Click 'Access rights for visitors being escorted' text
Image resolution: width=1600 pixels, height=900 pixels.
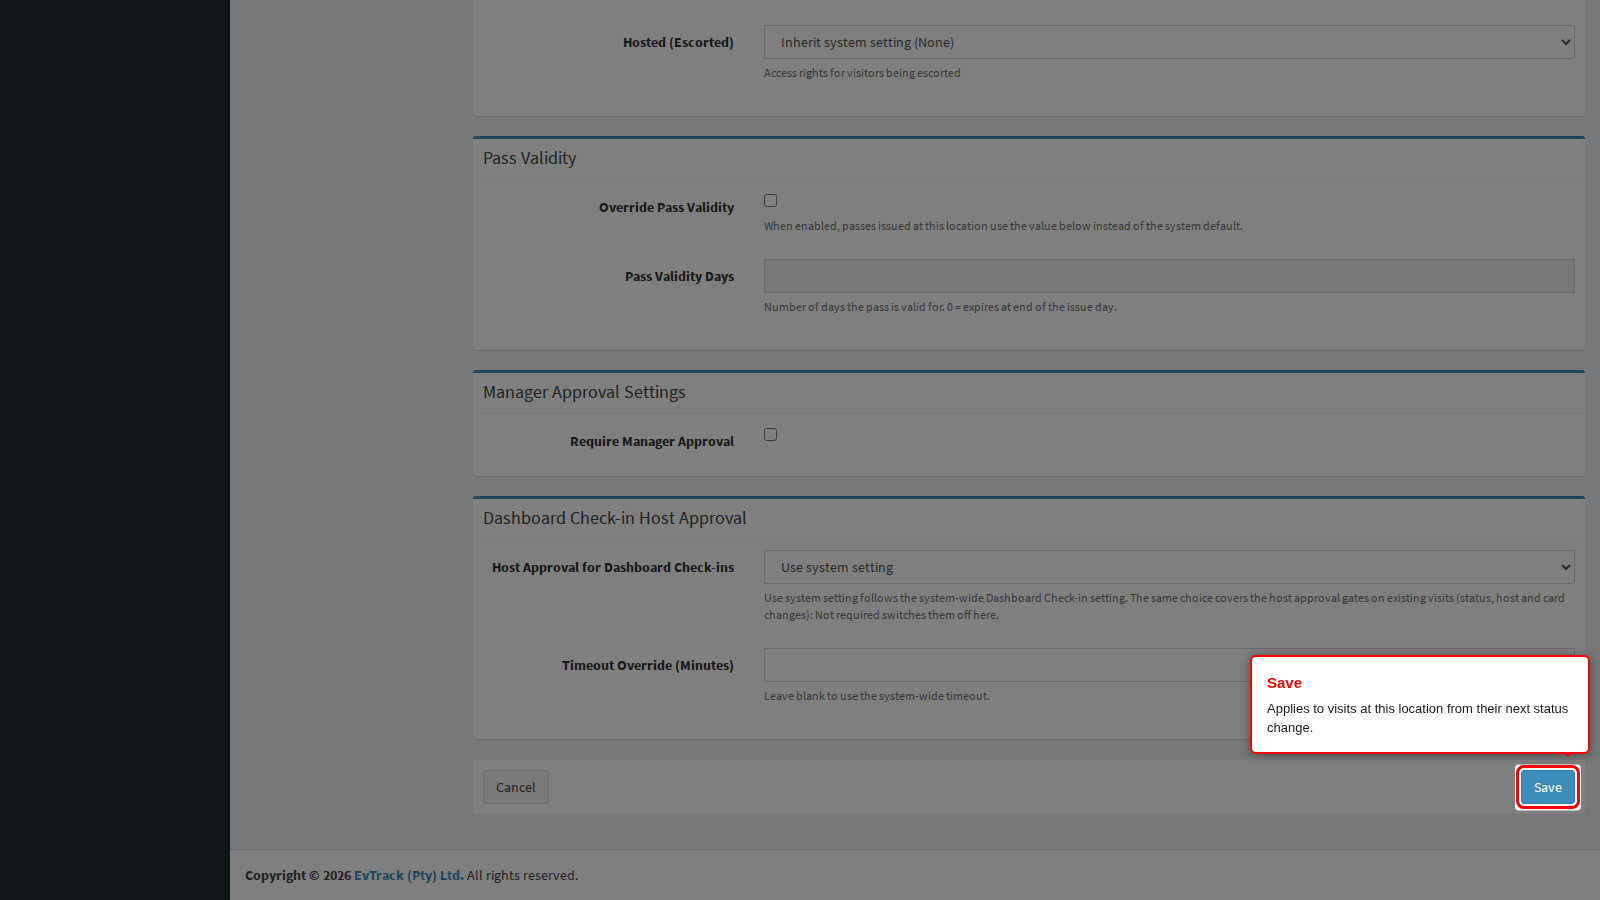tap(862, 73)
